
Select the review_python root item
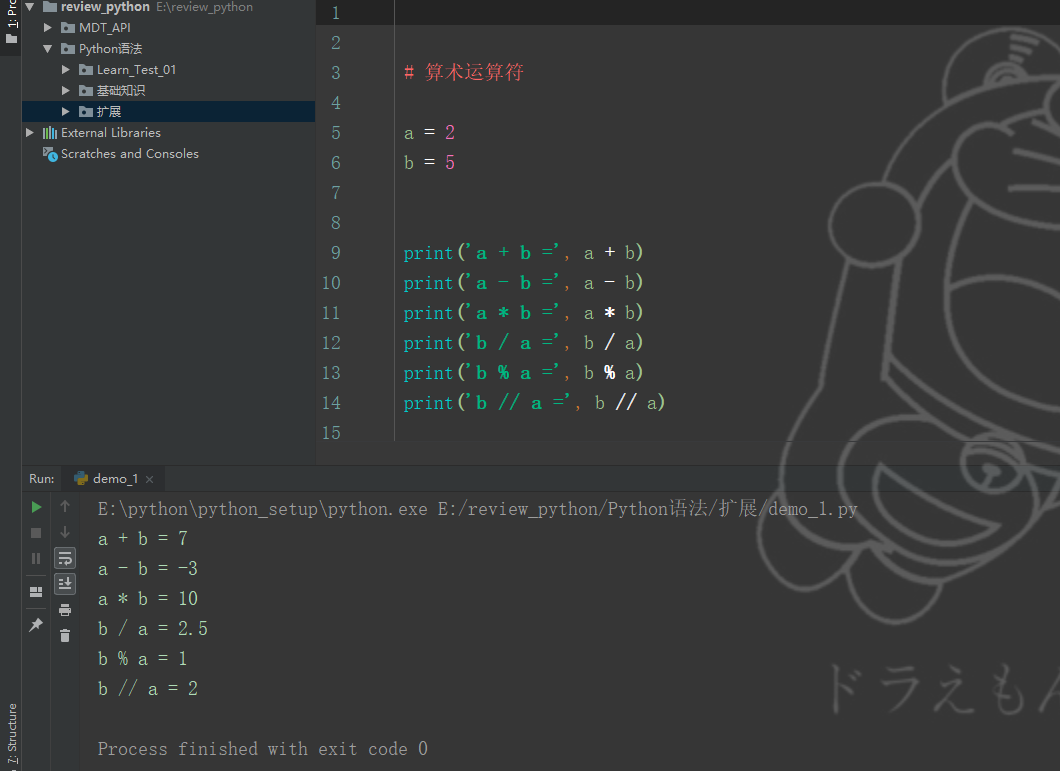(105, 7)
